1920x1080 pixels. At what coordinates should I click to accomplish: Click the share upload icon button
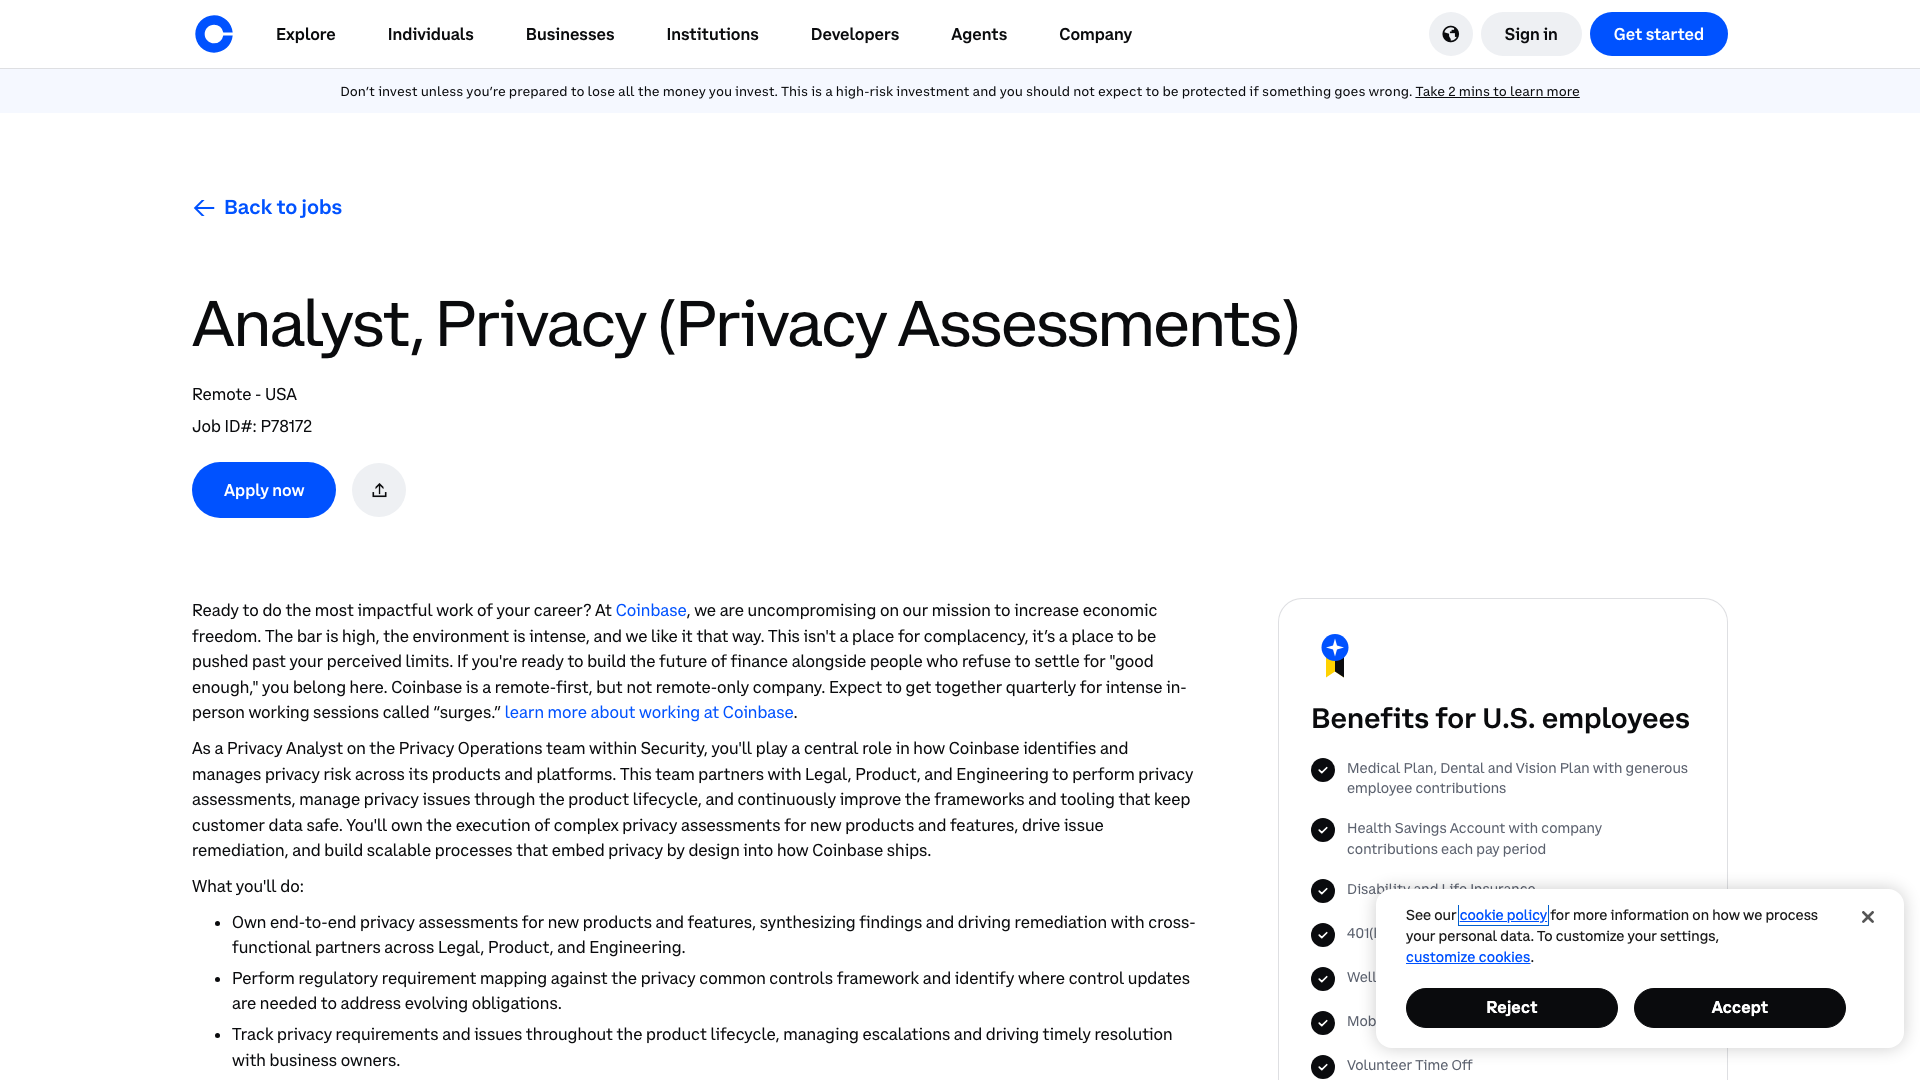(x=379, y=490)
